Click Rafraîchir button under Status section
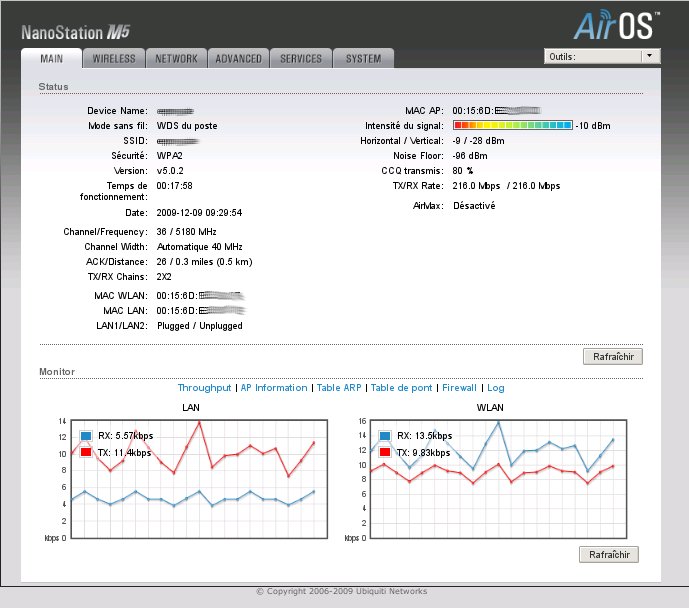This screenshot has width=689, height=608. (x=613, y=357)
